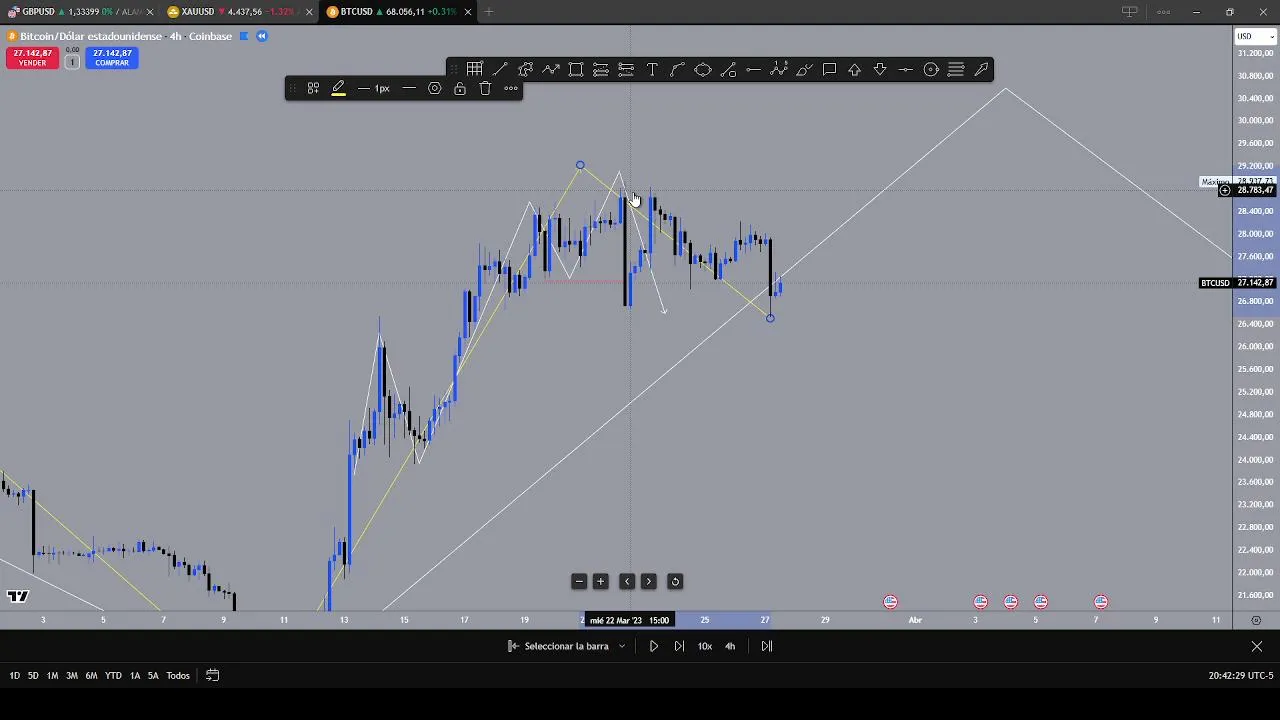Image resolution: width=1280 pixels, height=720 pixels.
Task: Reset the chart view
Action: point(675,581)
